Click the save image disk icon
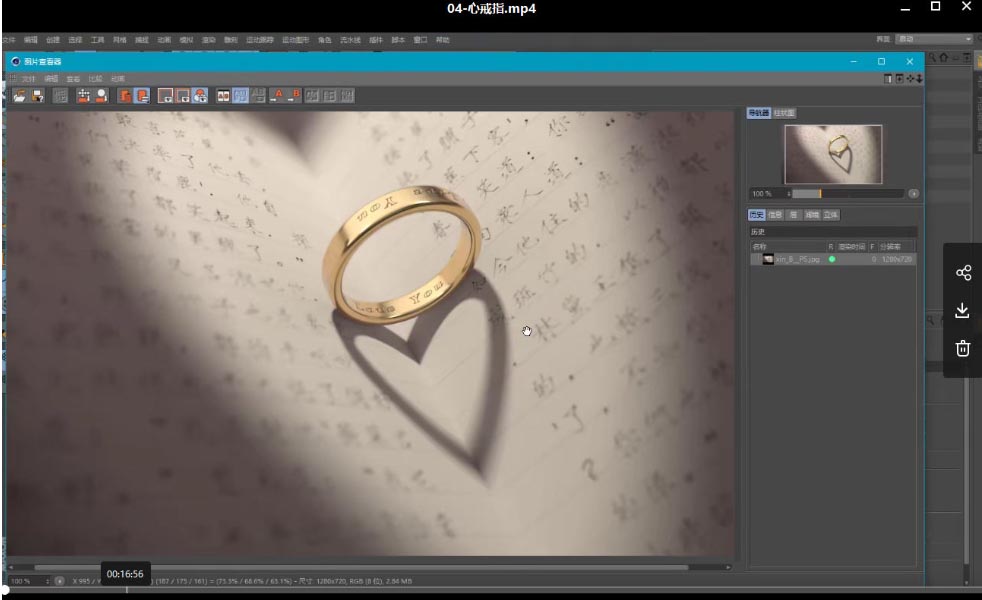The image size is (982, 600). coord(38,96)
